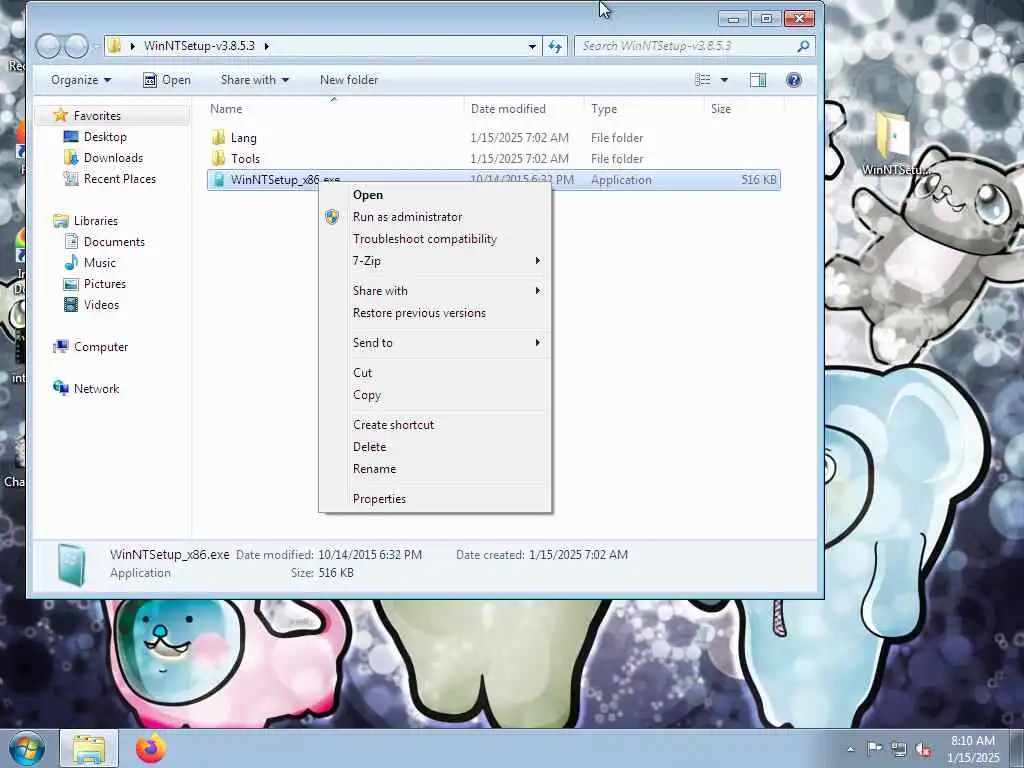The image size is (1024, 768).
Task: Open Firefox from the taskbar
Action: pos(151,748)
